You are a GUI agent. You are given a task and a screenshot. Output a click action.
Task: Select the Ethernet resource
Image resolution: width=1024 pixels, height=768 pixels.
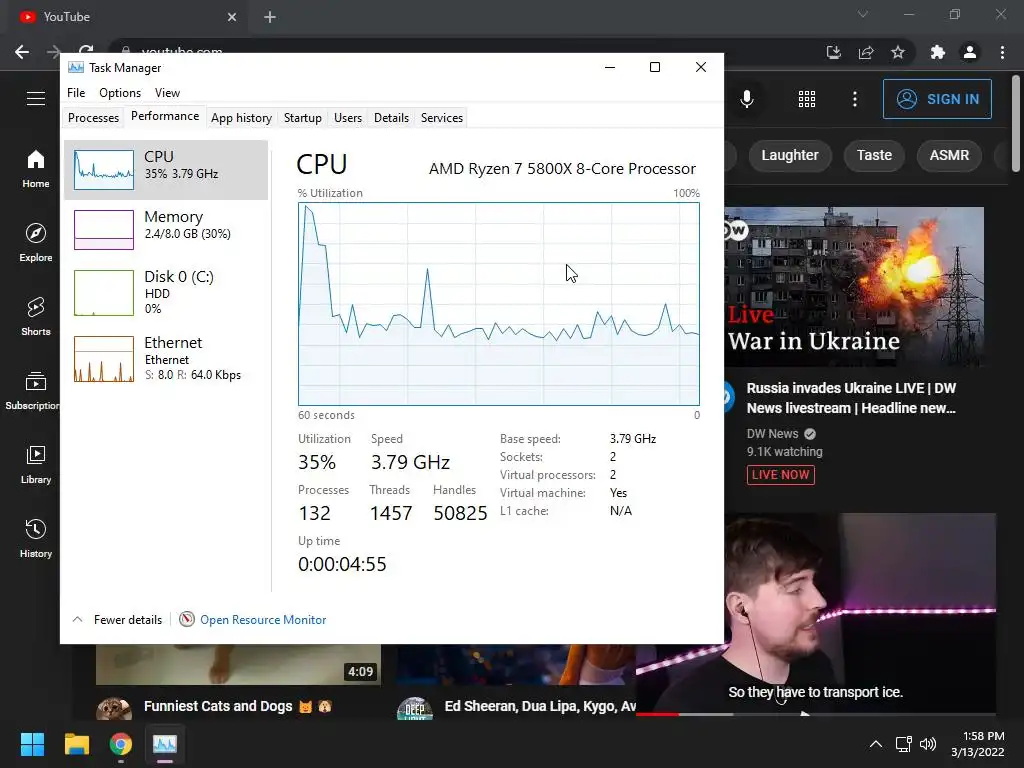(166, 358)
